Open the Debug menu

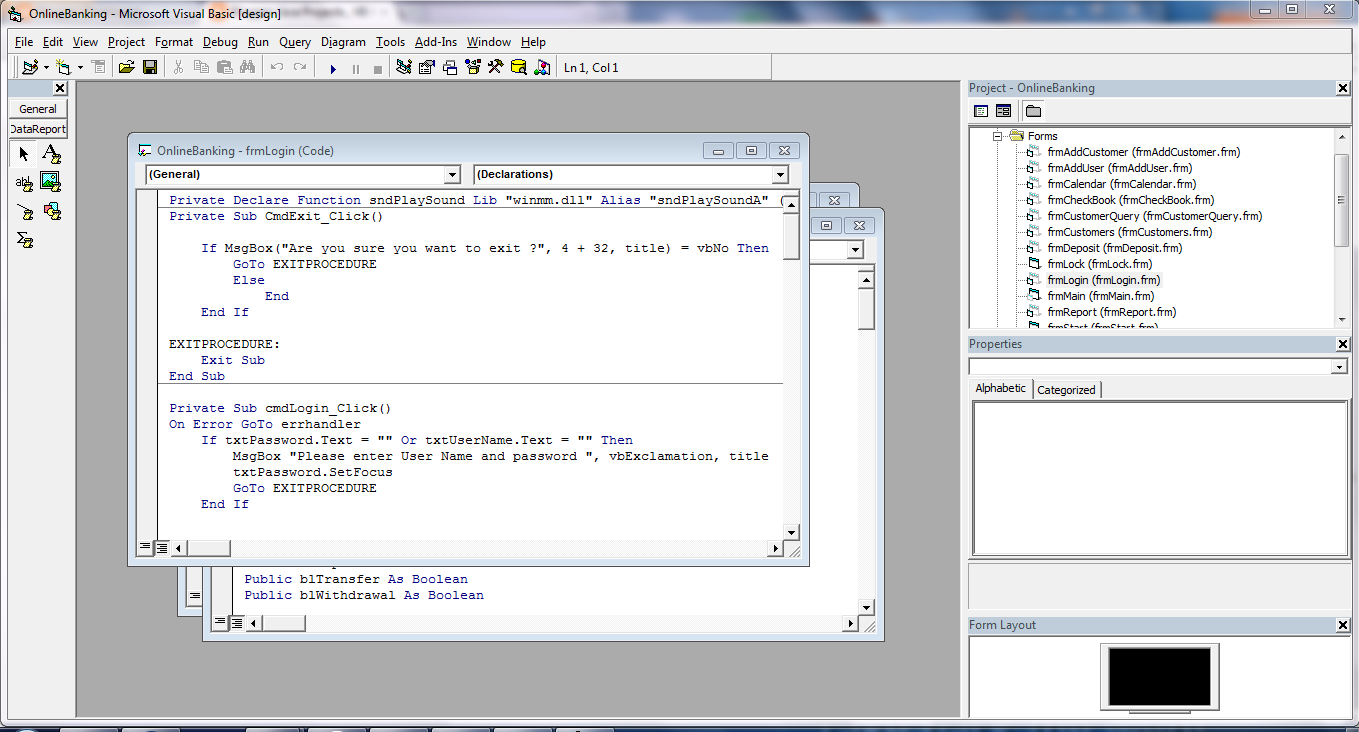221,42
